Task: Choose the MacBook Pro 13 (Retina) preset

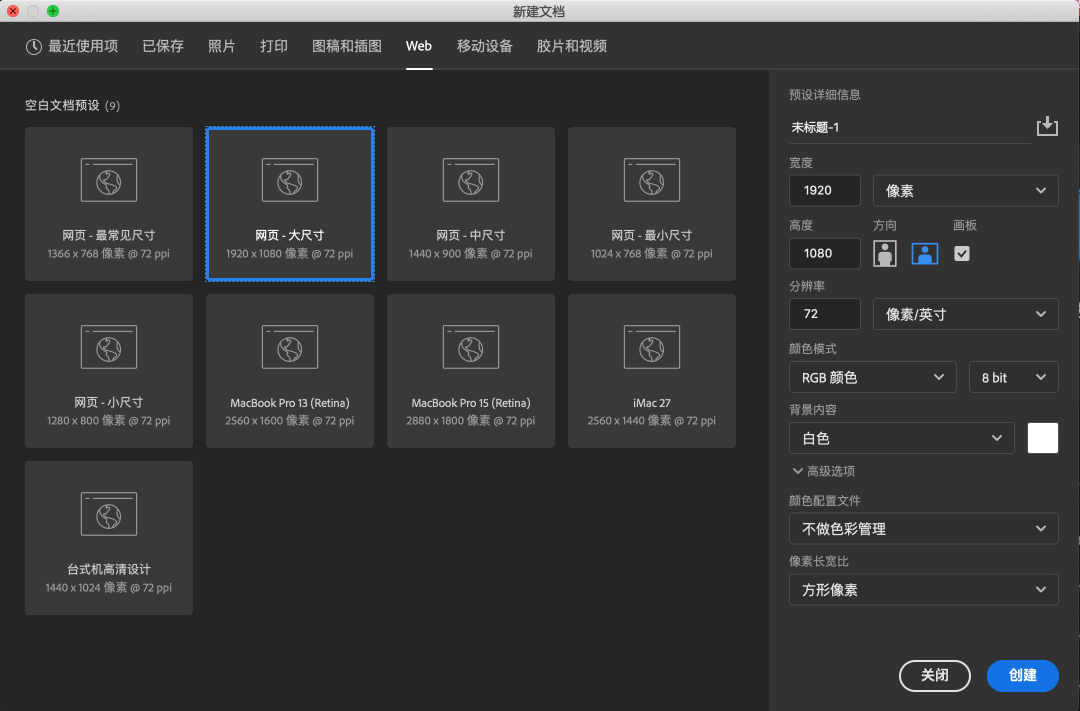Action: tap(289, 370)
